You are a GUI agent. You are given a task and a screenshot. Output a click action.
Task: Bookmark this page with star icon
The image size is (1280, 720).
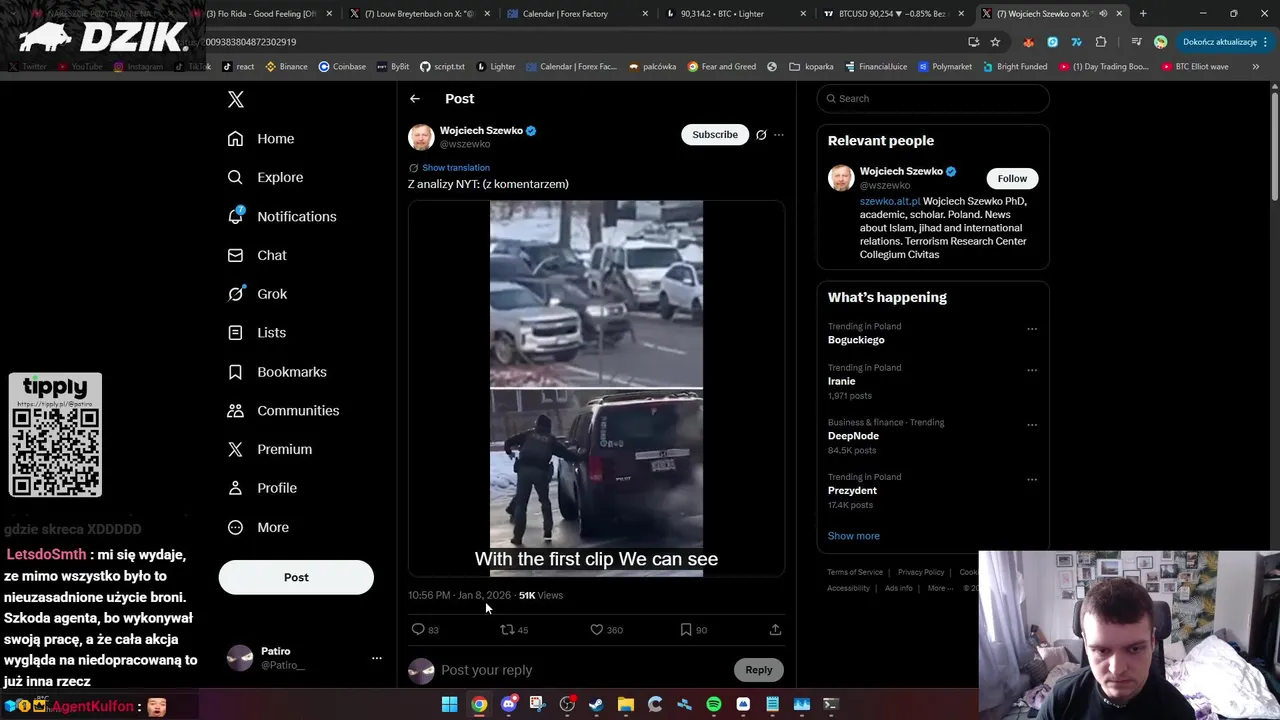click(995, 42)
